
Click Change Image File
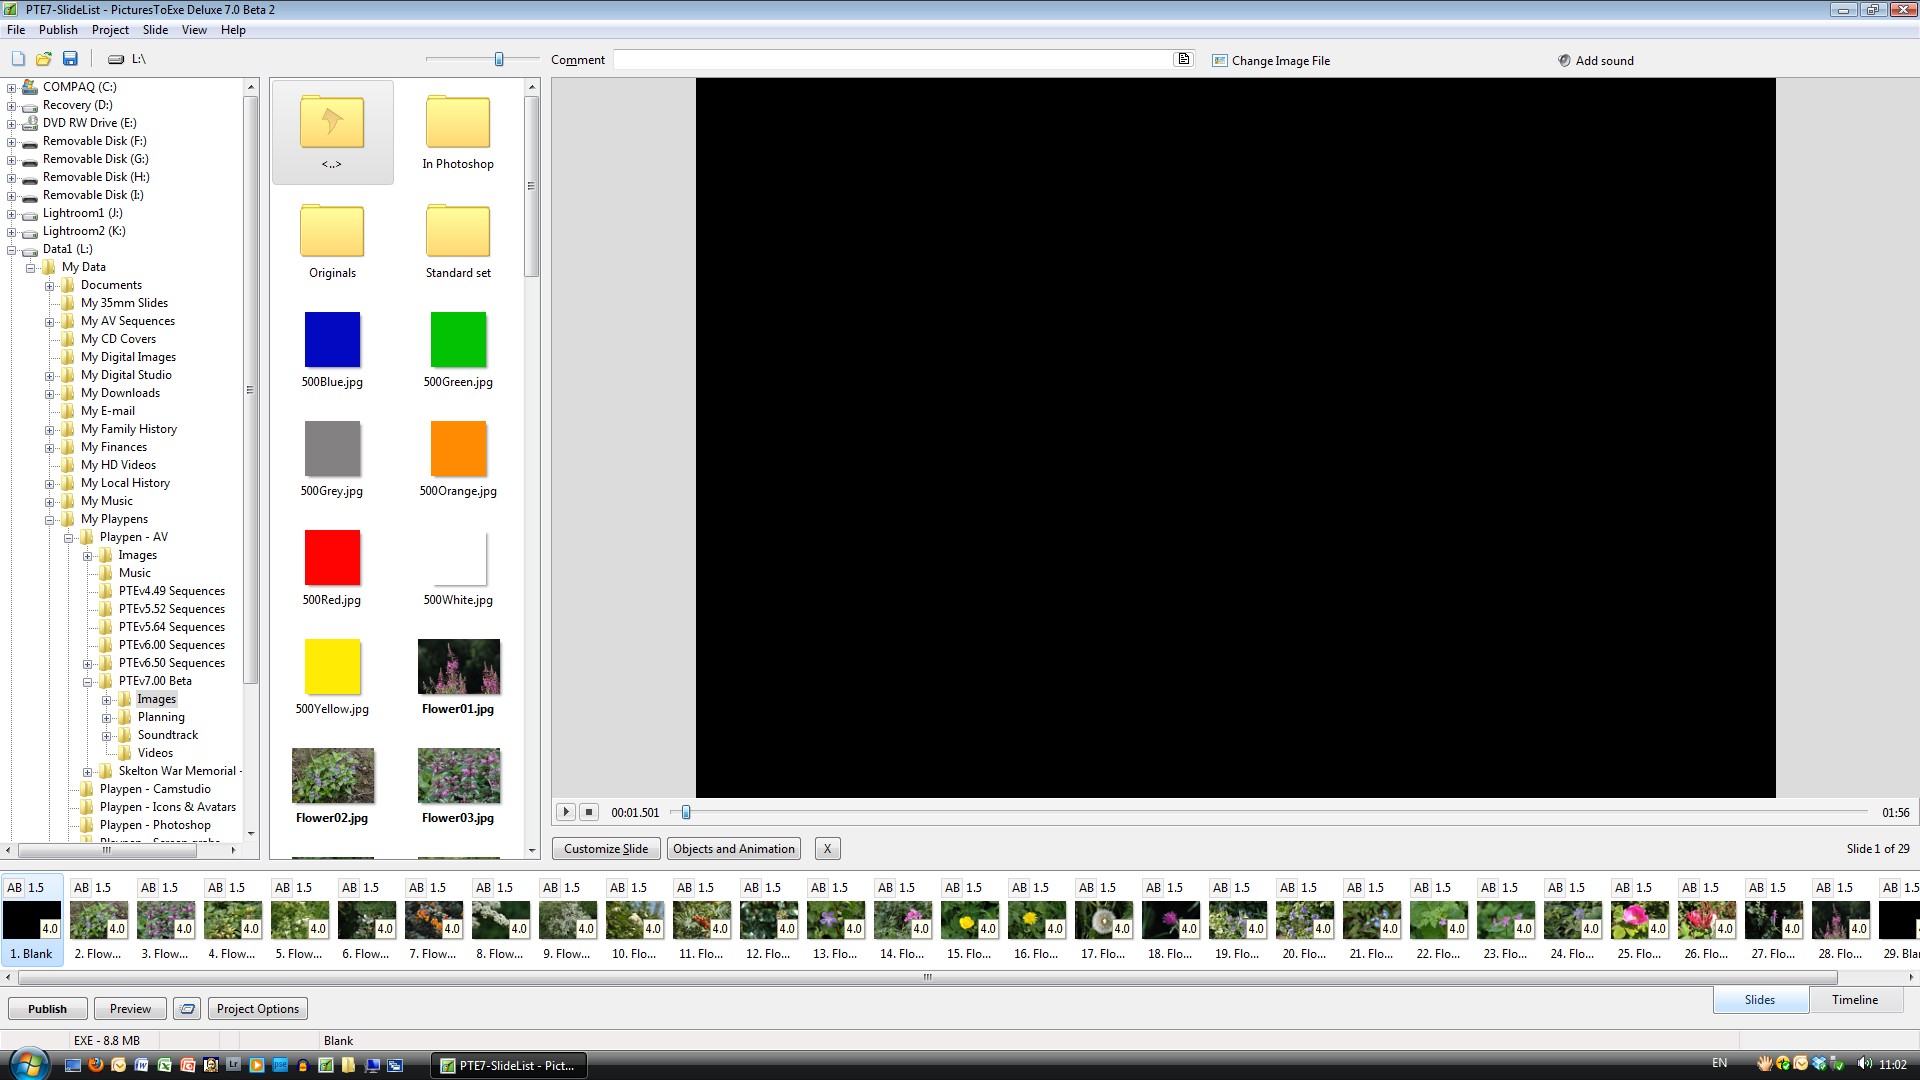point(1271,61)
